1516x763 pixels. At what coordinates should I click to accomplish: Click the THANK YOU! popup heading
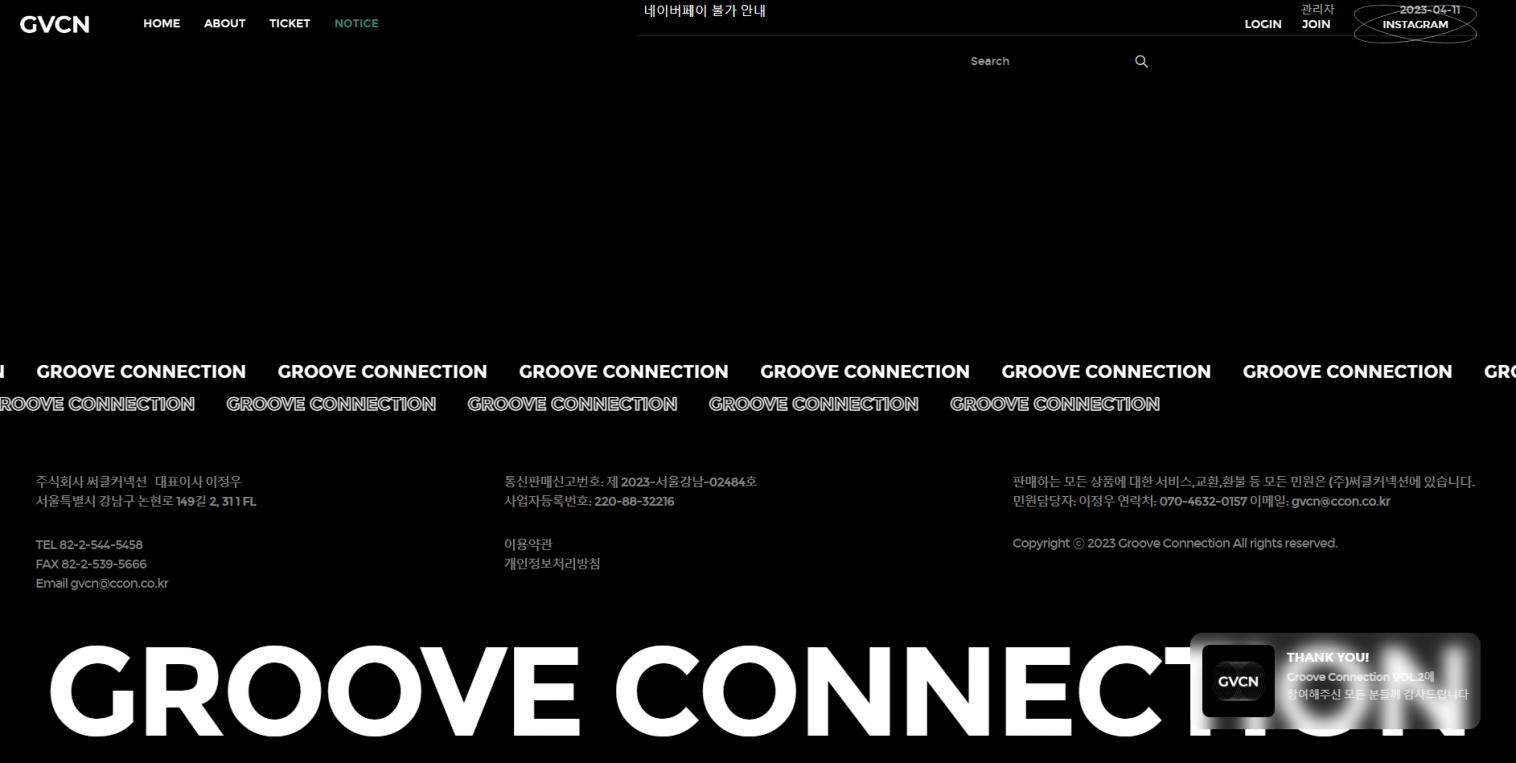coord(1328,657)
